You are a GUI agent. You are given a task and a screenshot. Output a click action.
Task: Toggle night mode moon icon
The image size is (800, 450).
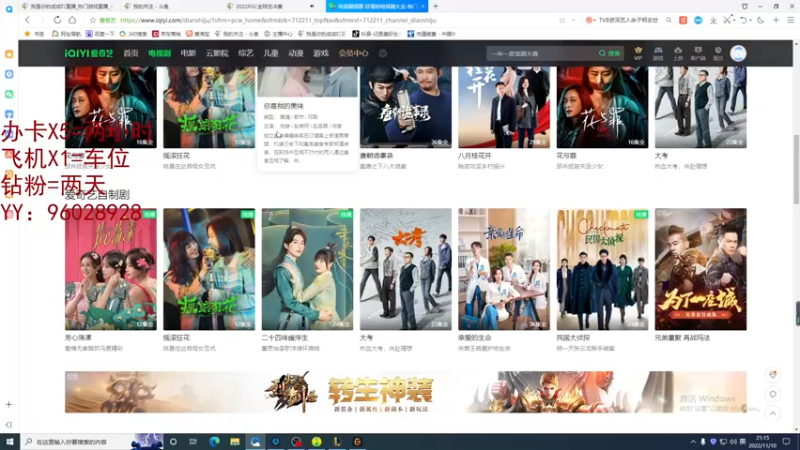pos(760,20)
